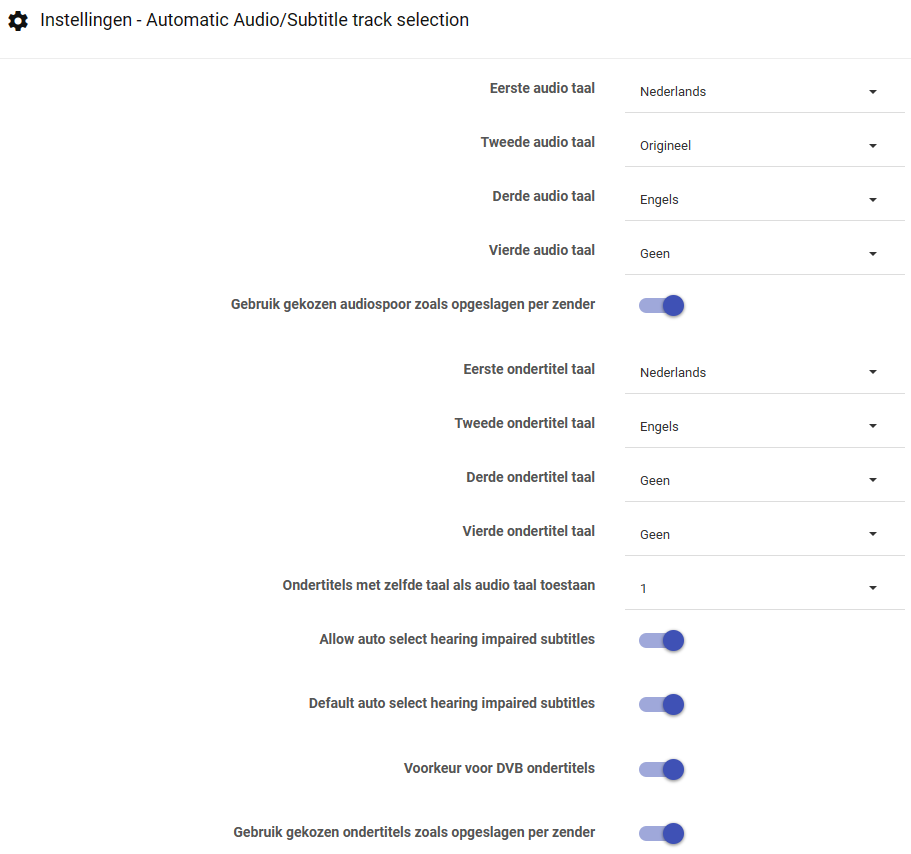The width and height of the screenshot is (911, 854).
Task: Click the Voorkeur voor DVB ondertitels label
Action: [499, 768]
